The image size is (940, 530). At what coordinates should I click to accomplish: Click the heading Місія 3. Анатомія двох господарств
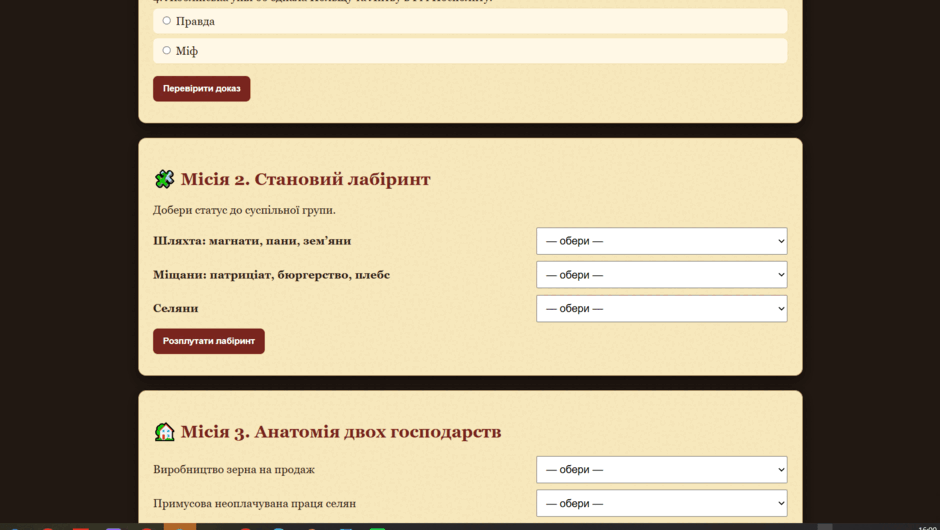pos(341,432)
